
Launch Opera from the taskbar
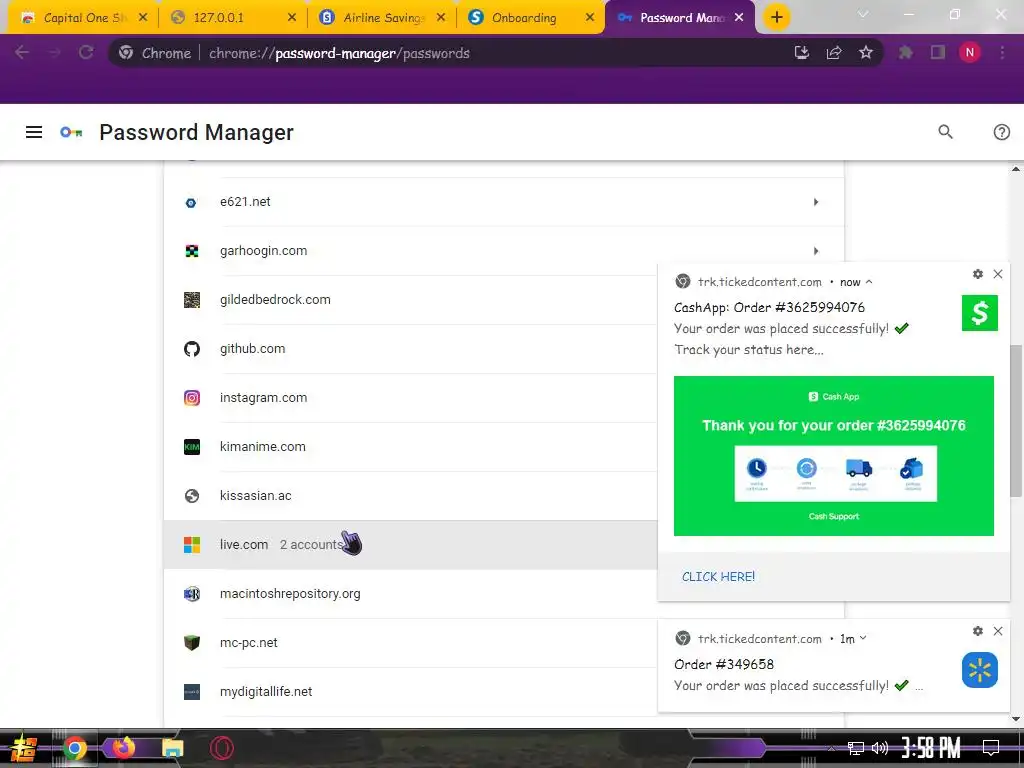point(221,748)
